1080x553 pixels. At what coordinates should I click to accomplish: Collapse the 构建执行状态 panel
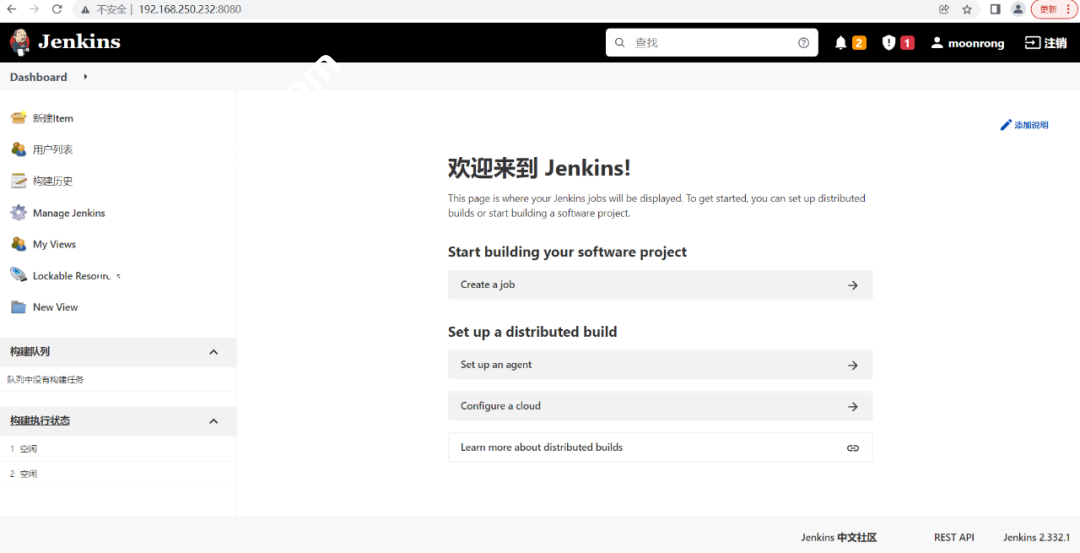click(x=213, y=421)
